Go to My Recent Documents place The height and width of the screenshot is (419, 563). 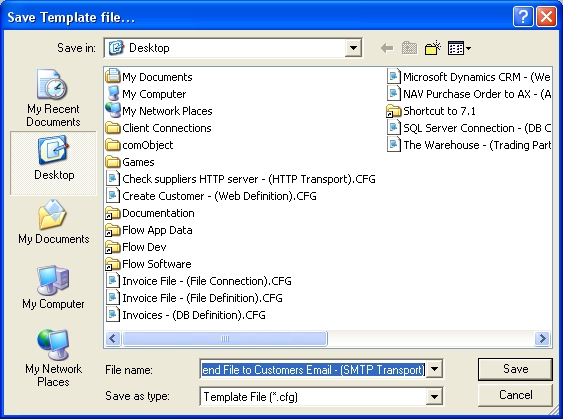click(53, 98)
